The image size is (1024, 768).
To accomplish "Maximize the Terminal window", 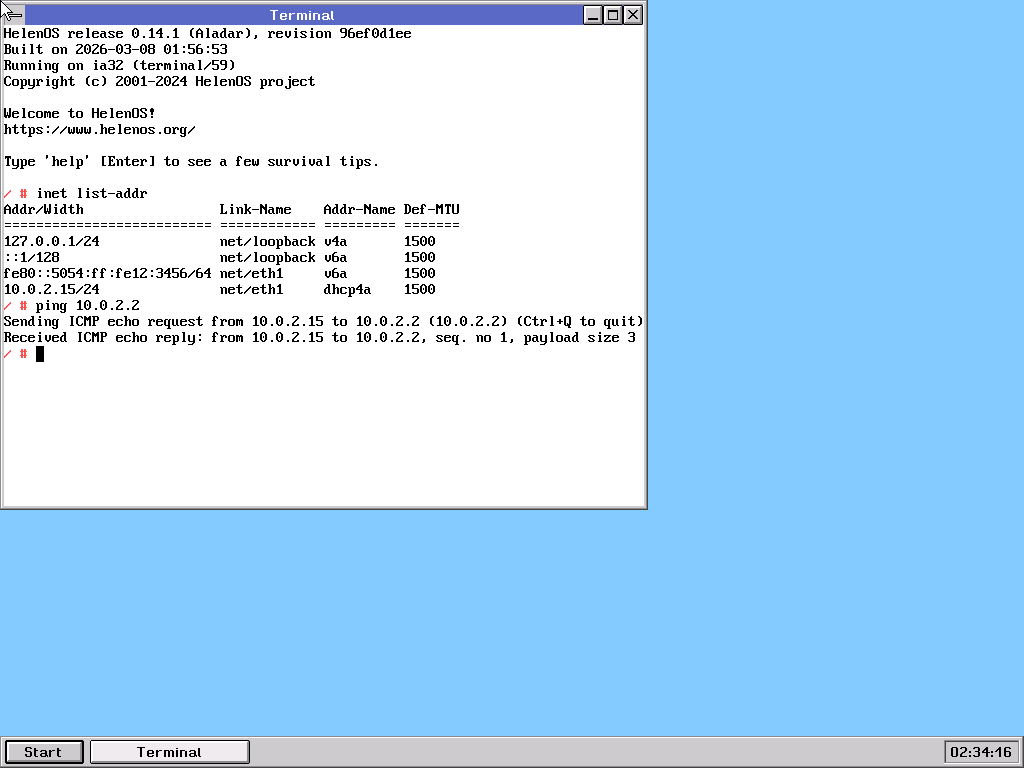I will pos(613,15).
